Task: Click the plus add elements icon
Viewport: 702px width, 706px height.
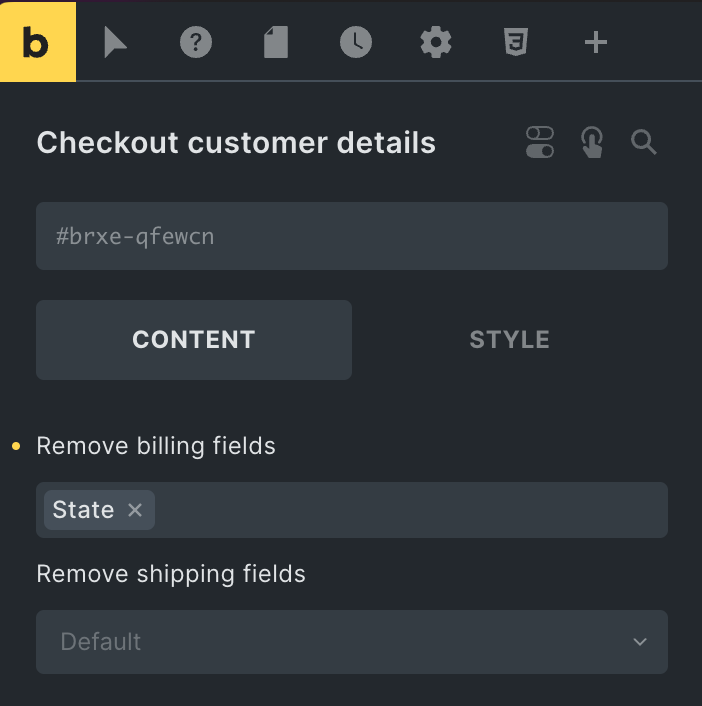Action: click(596, 42)
